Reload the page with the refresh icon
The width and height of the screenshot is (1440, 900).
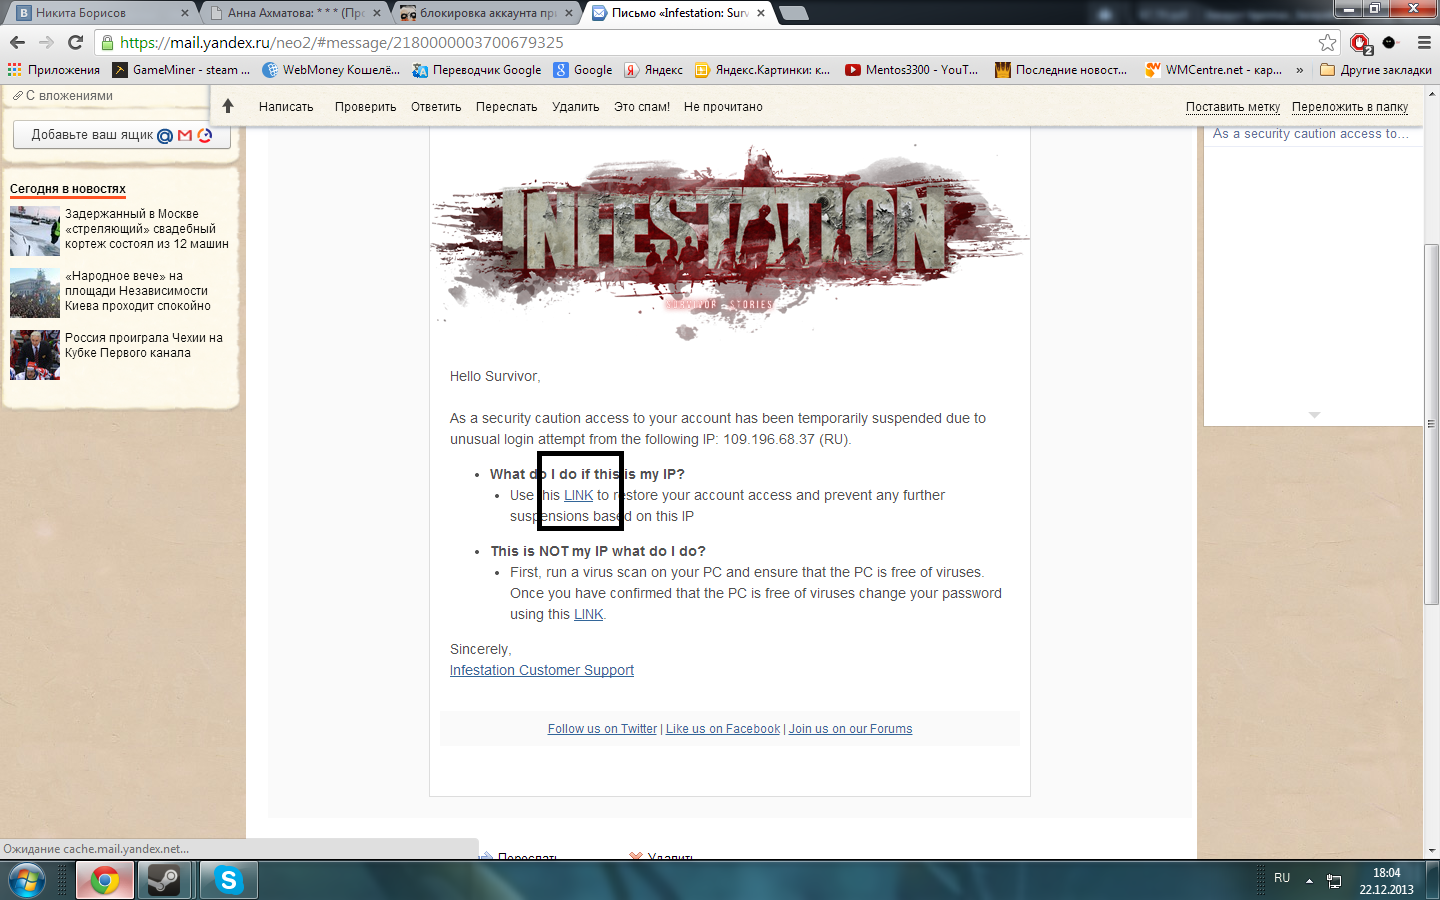pos(75,42)
